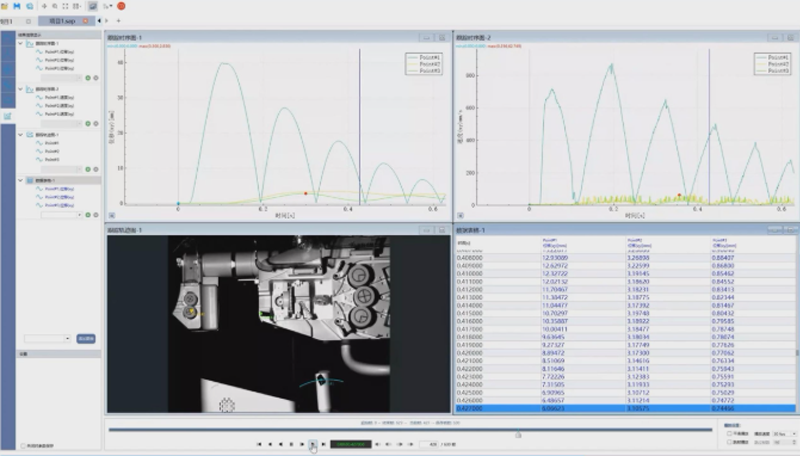Close the first tab using its small square button
The image size is (800, 456).
(x=29, y=21)
